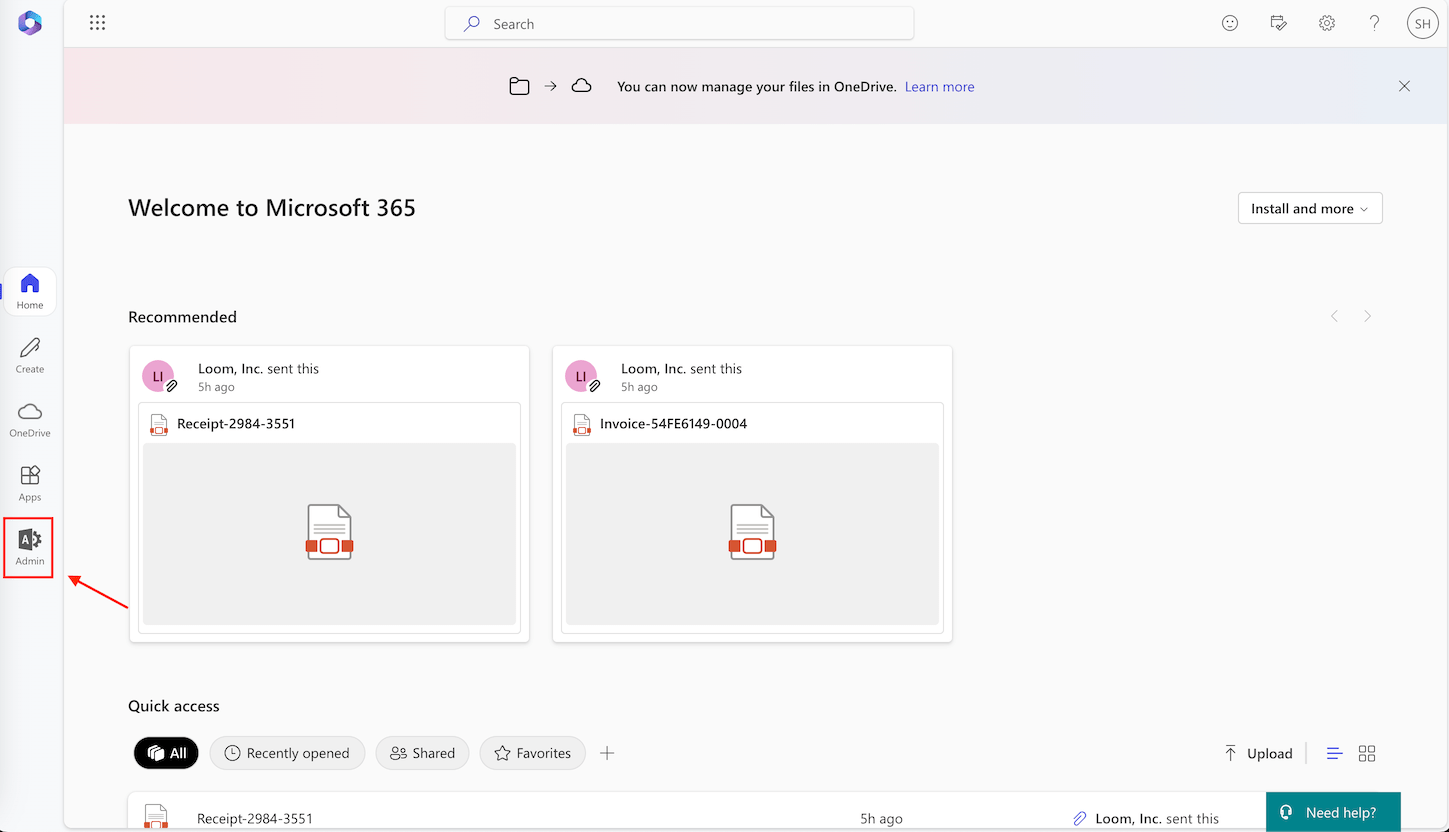The width and height of the screenshot is (1449, 832).
Task: Open the Help question mark icon
Action: point(1375,23)
